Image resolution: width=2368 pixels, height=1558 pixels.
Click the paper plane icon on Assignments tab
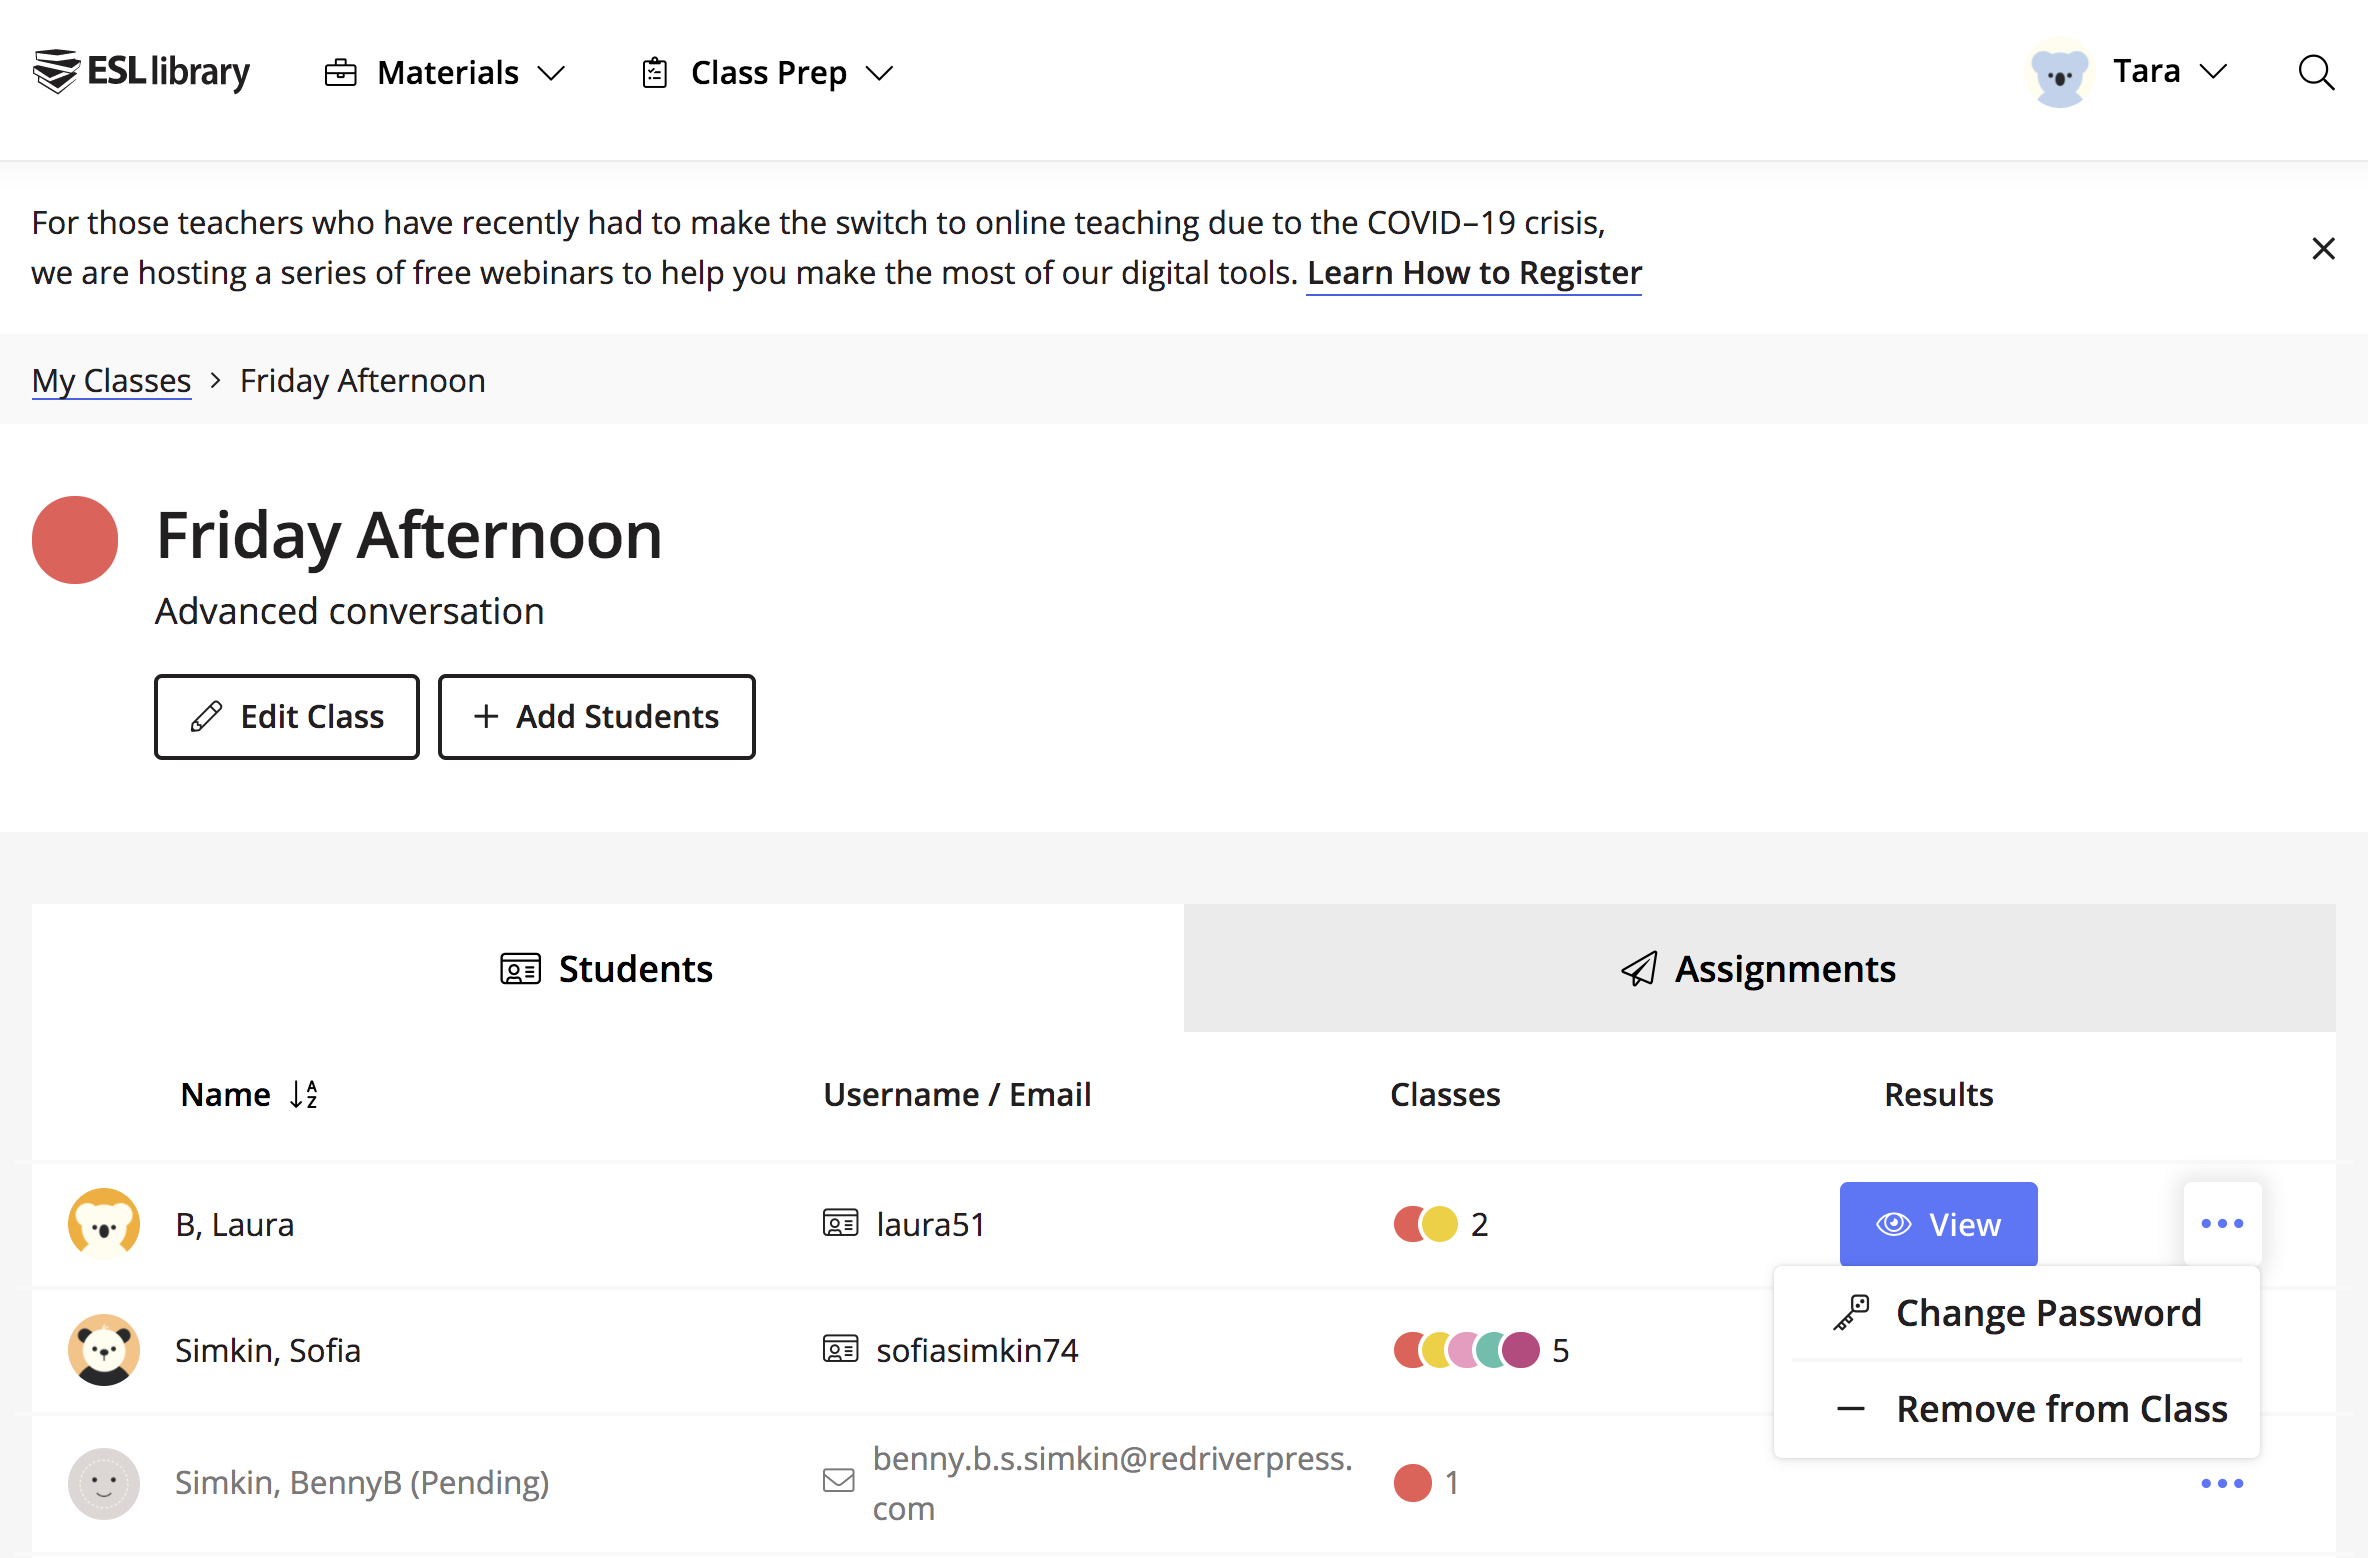tap(1639, 969)
